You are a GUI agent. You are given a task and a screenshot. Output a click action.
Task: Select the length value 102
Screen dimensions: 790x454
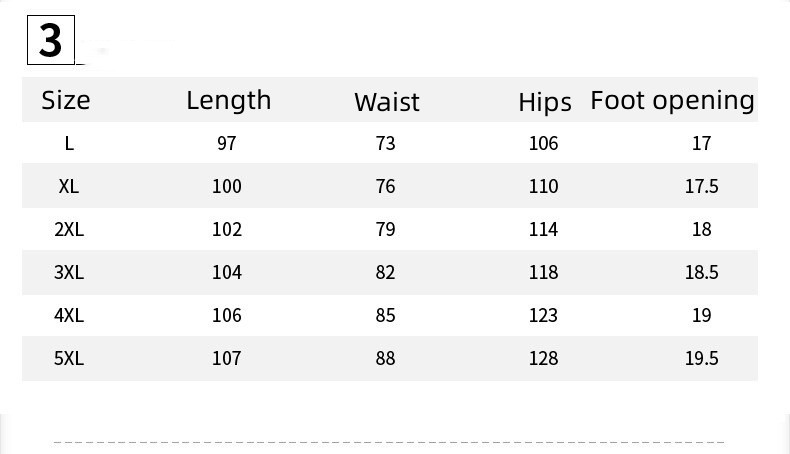227,229
